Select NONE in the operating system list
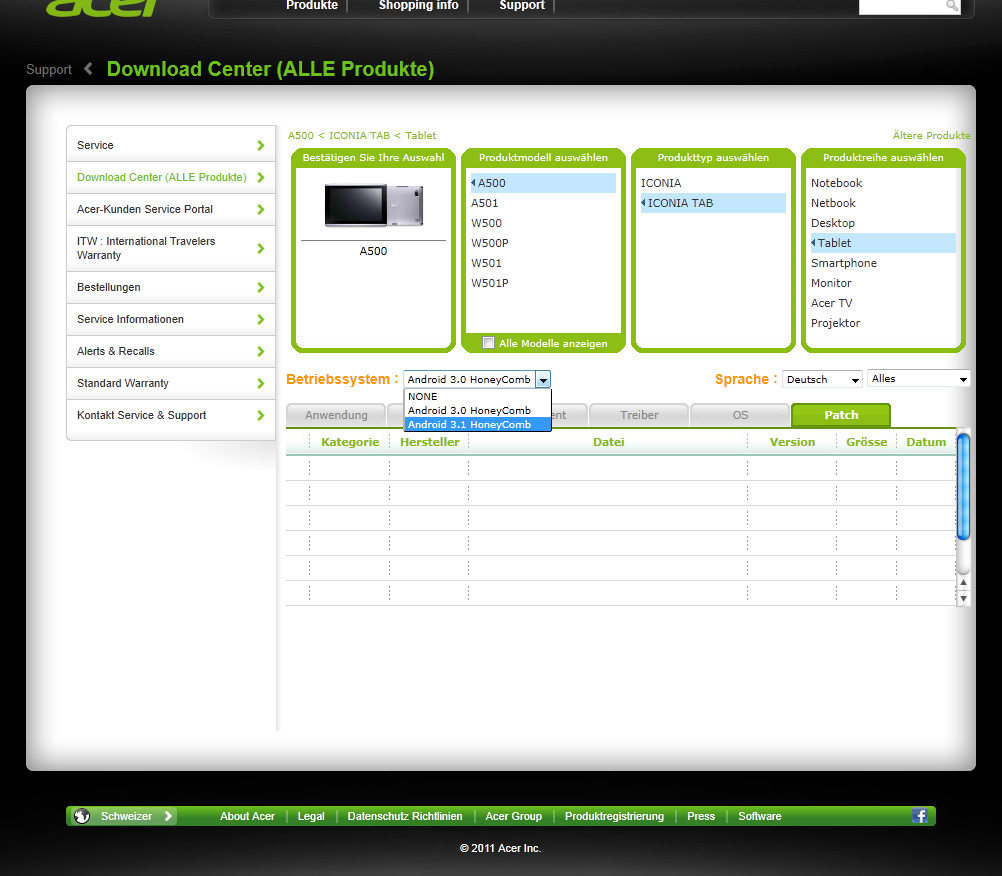1002x876 pixels. pyautogui.click(x=477, y=396)
